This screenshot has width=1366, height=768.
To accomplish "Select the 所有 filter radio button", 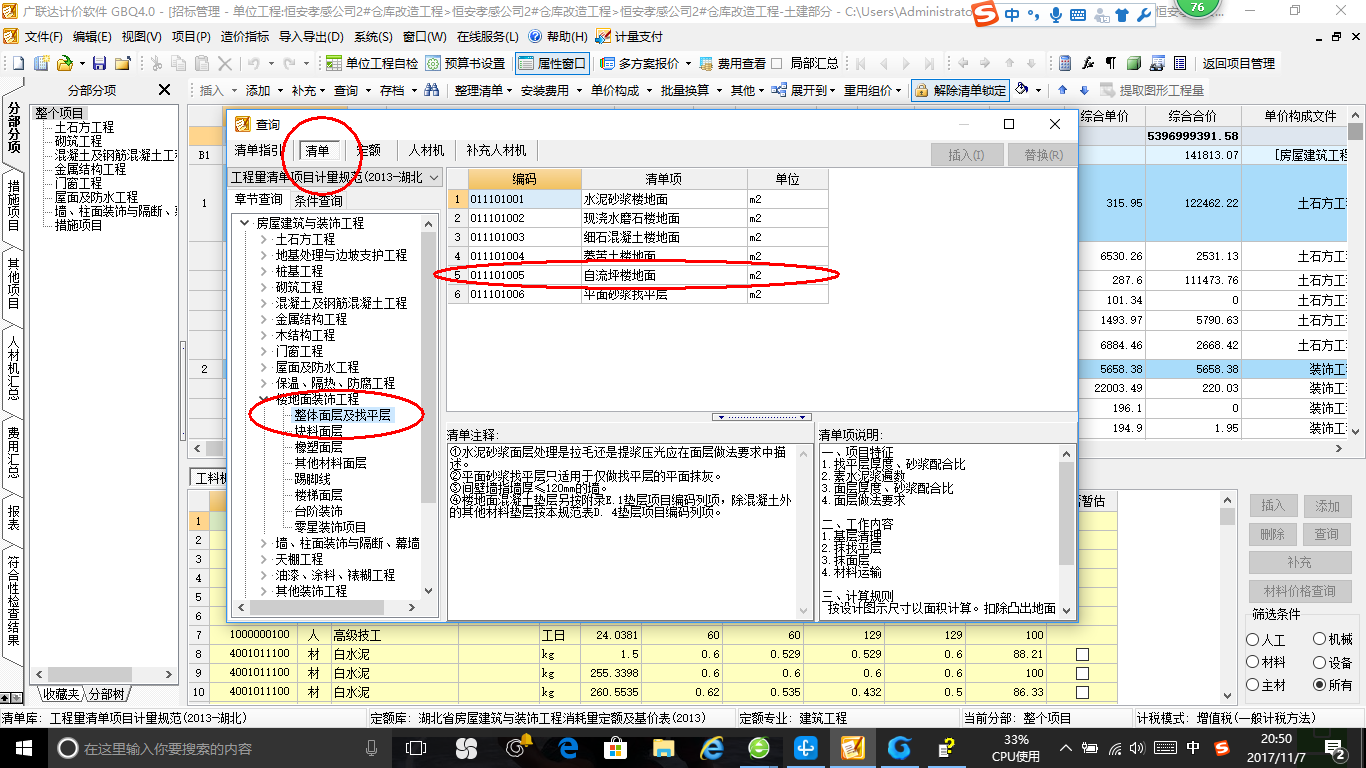I will point(1320,685).
